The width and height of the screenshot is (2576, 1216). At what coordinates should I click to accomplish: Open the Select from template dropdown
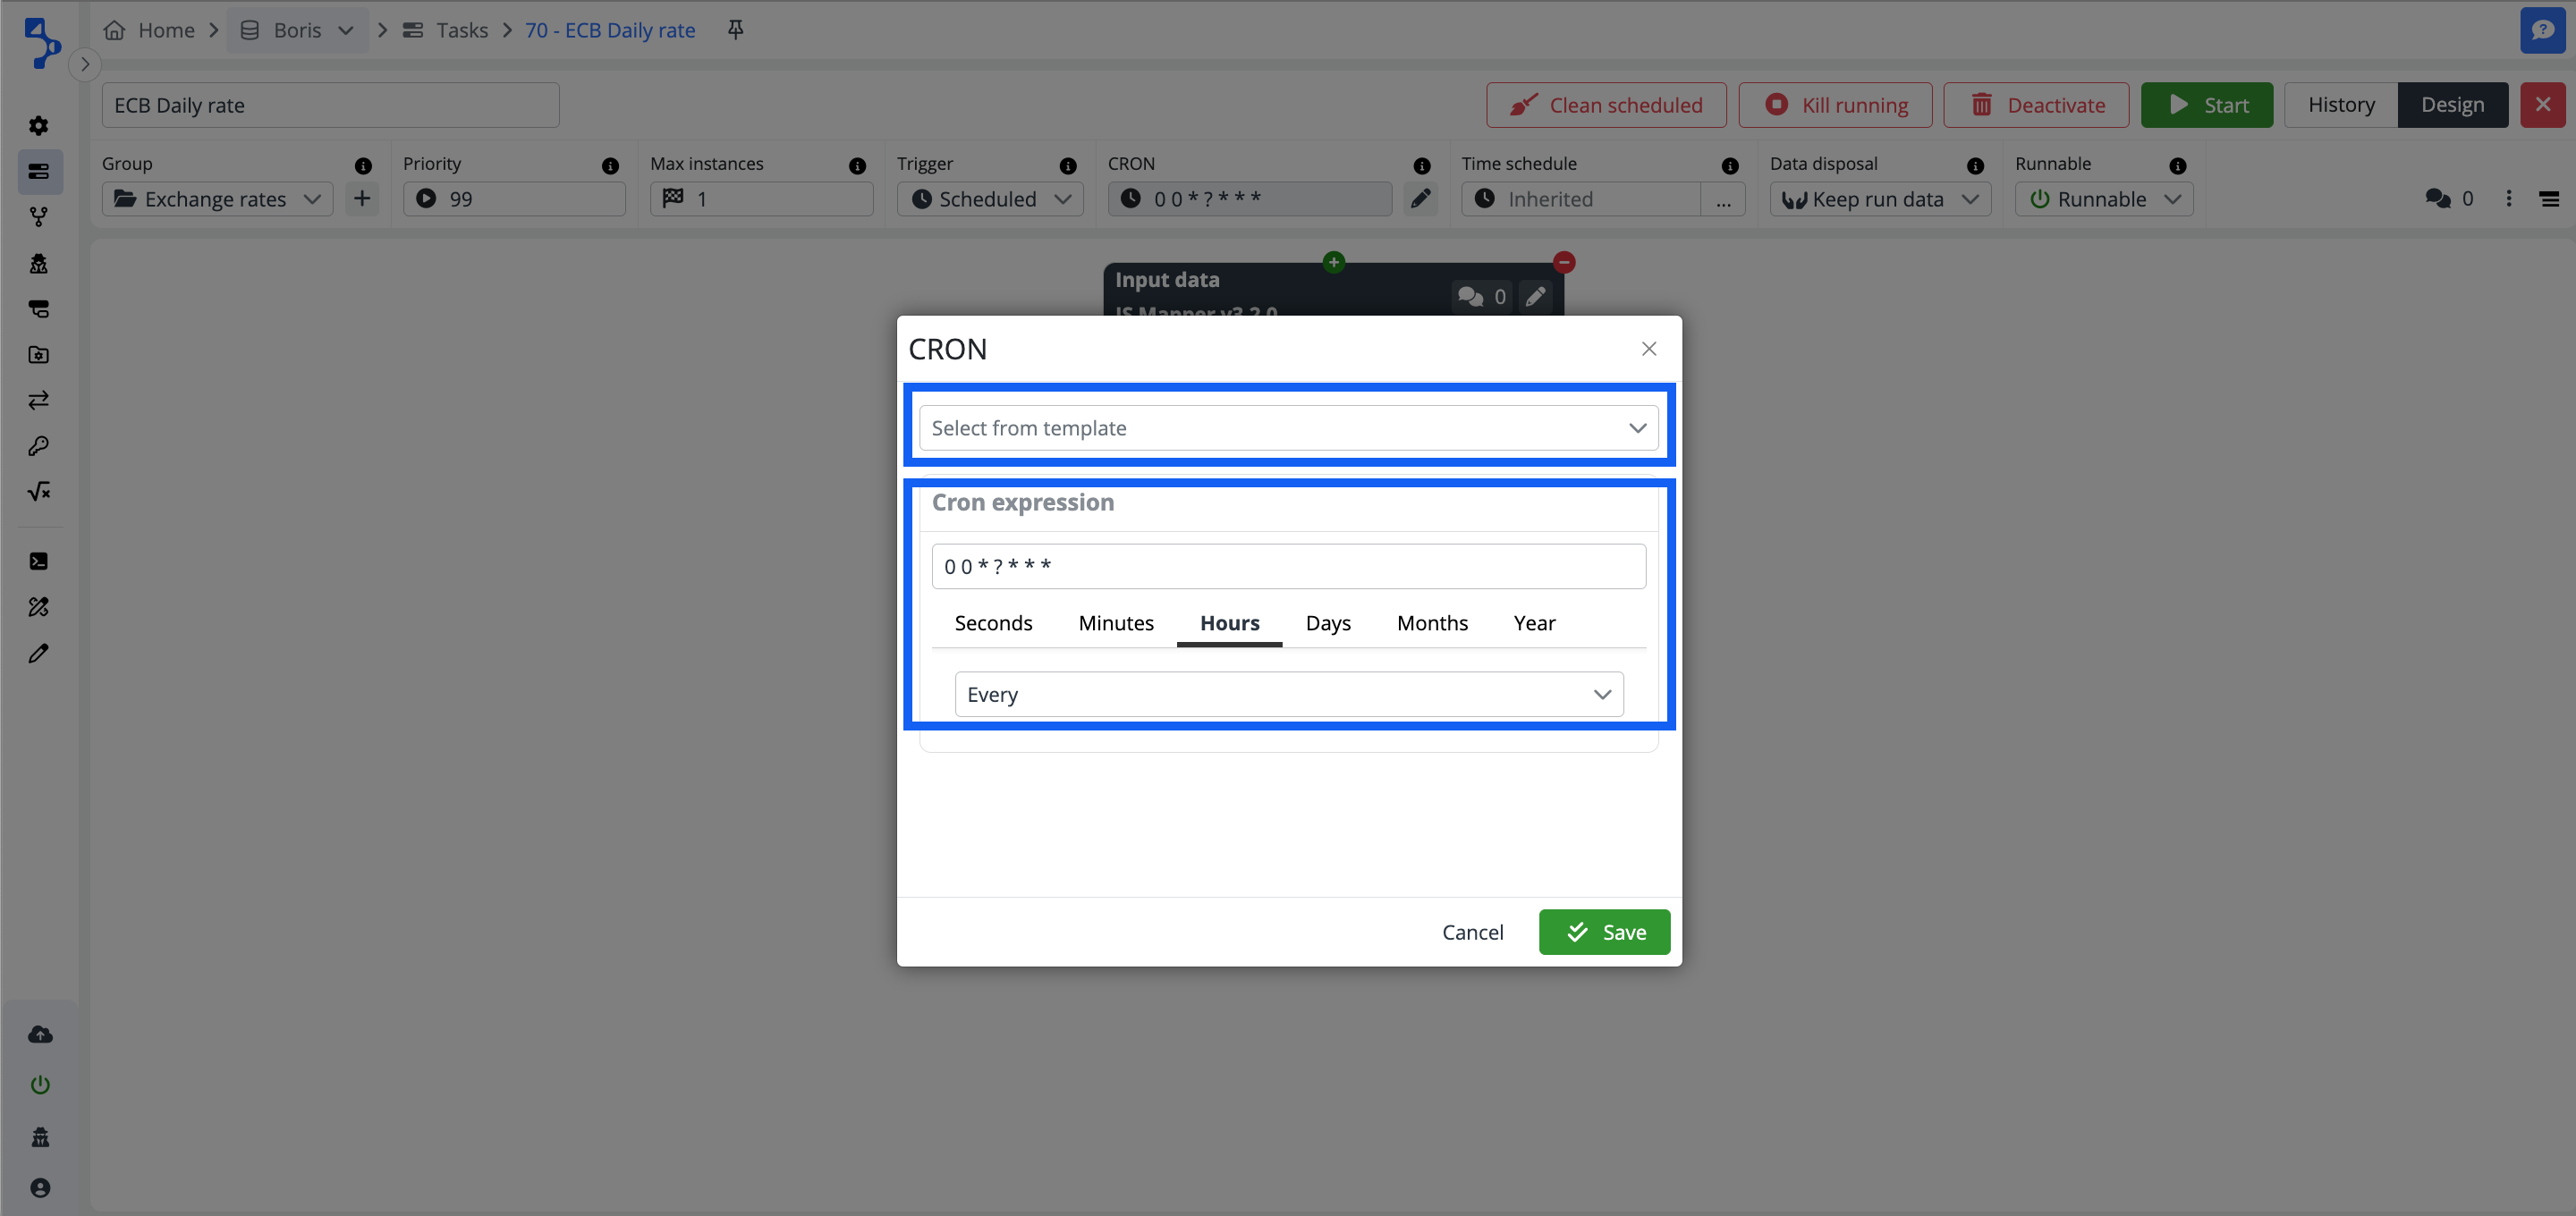pyautogui.click(x=1288, y=428)
